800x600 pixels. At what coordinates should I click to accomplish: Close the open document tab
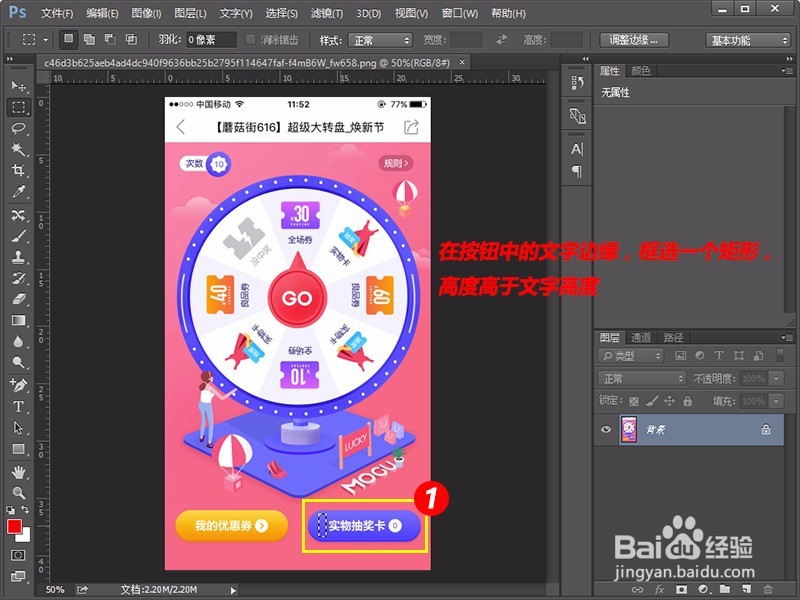point(462,62)
